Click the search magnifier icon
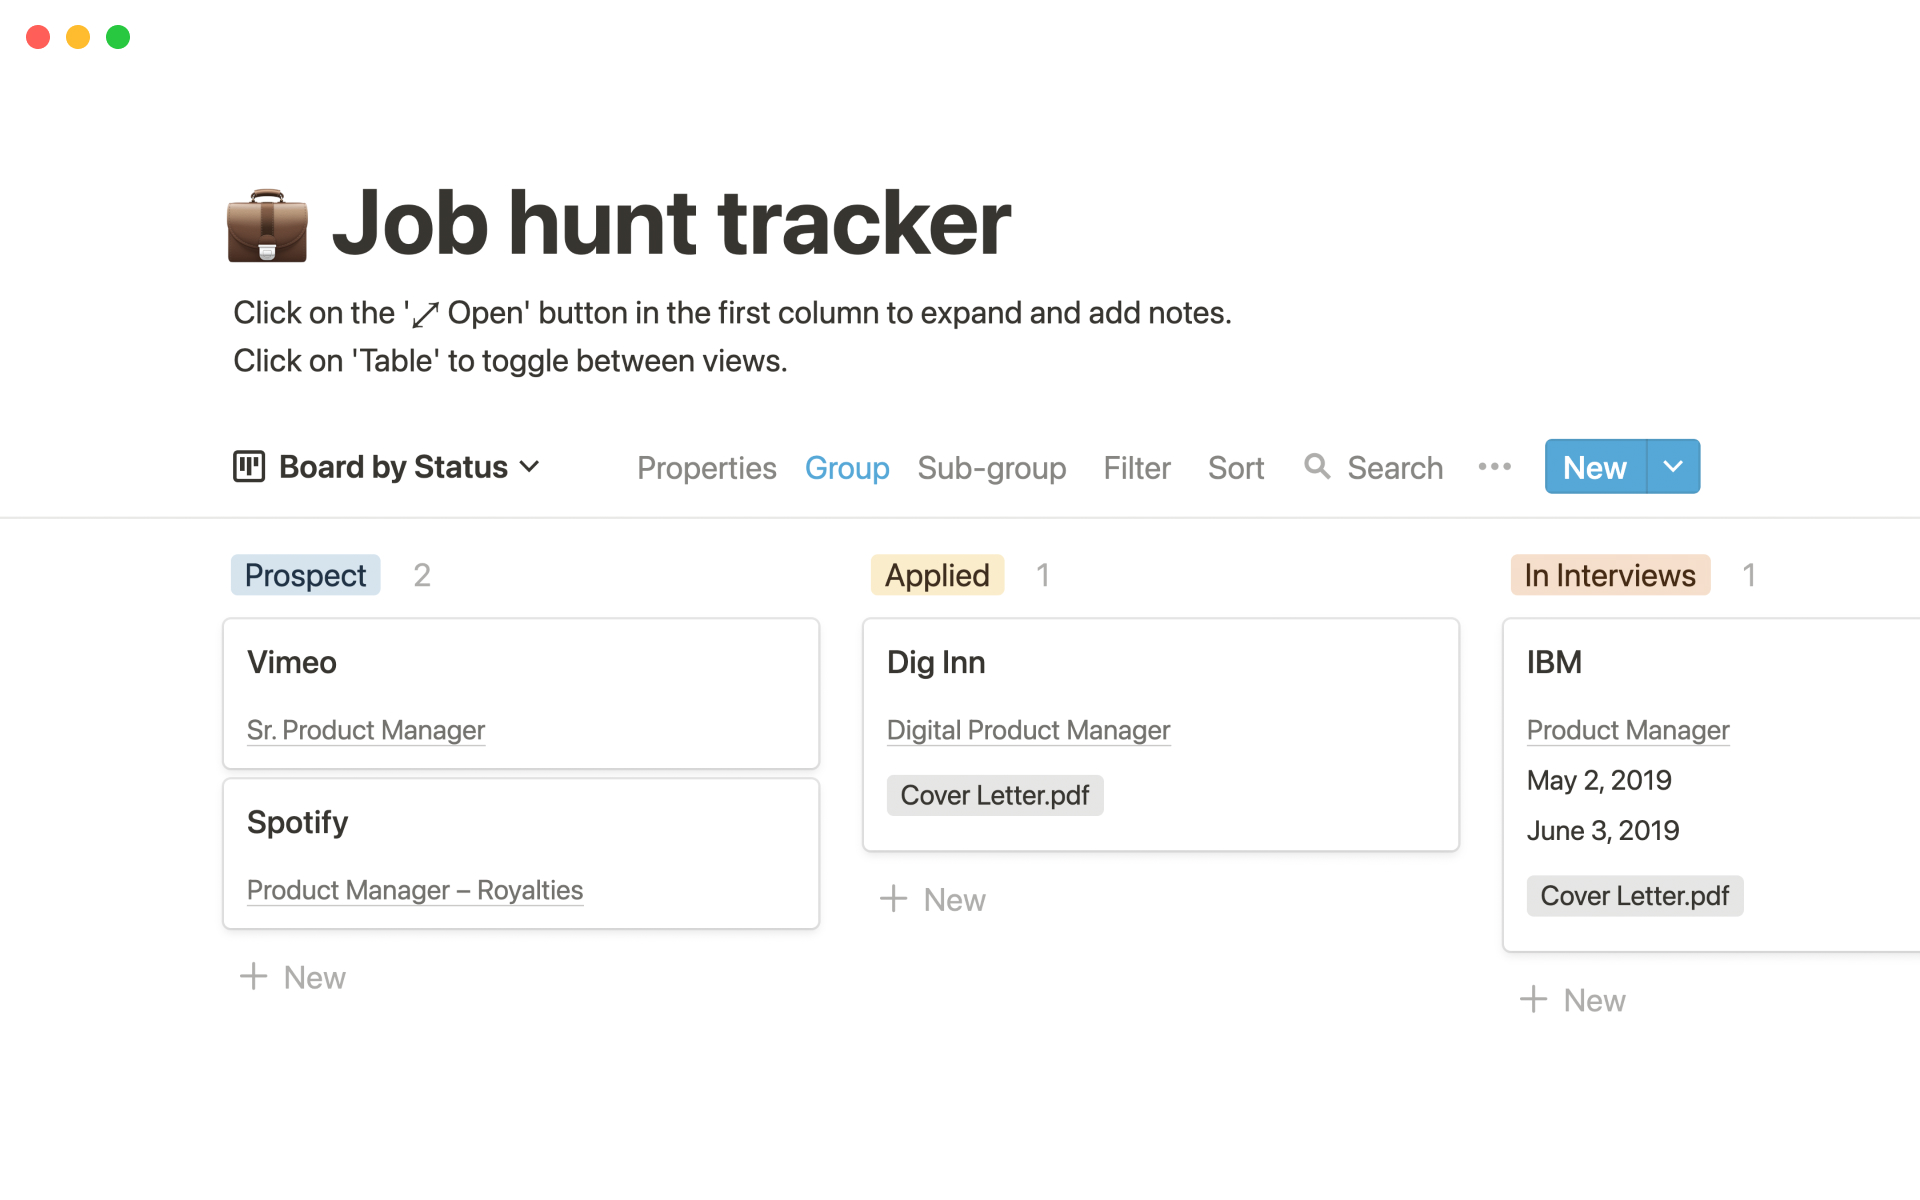This screenshot has height=1200, width=1920. click(1317, 466)
